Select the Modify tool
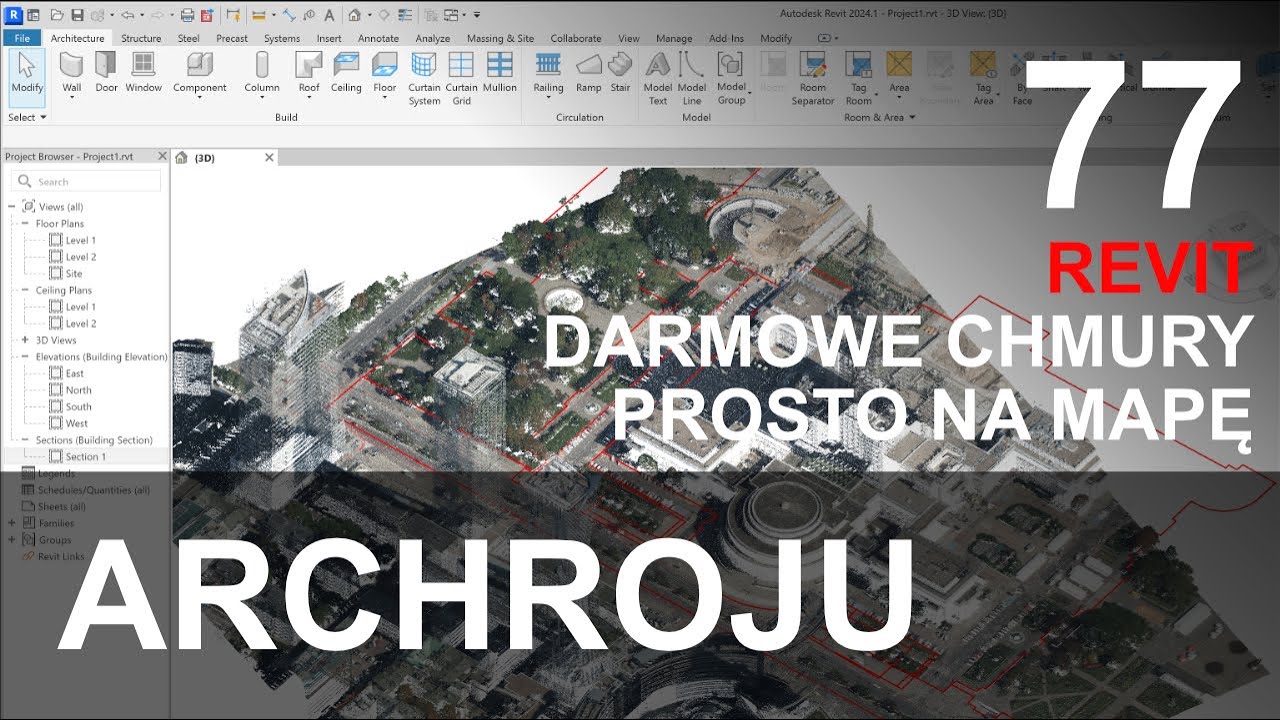Screen dimensions: 1280x720 (x=27, y=76)
